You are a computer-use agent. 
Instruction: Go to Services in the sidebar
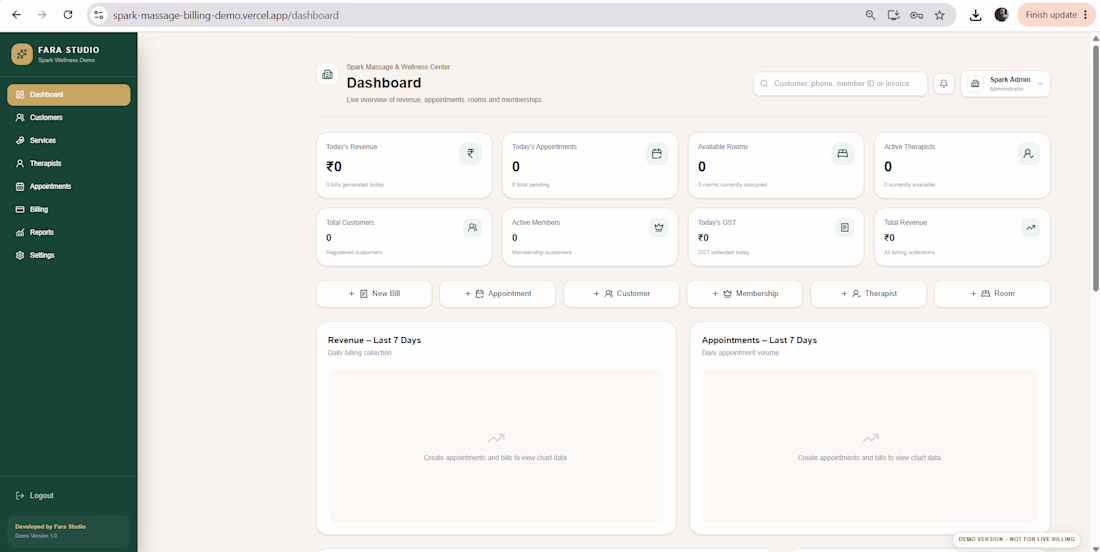69,140
